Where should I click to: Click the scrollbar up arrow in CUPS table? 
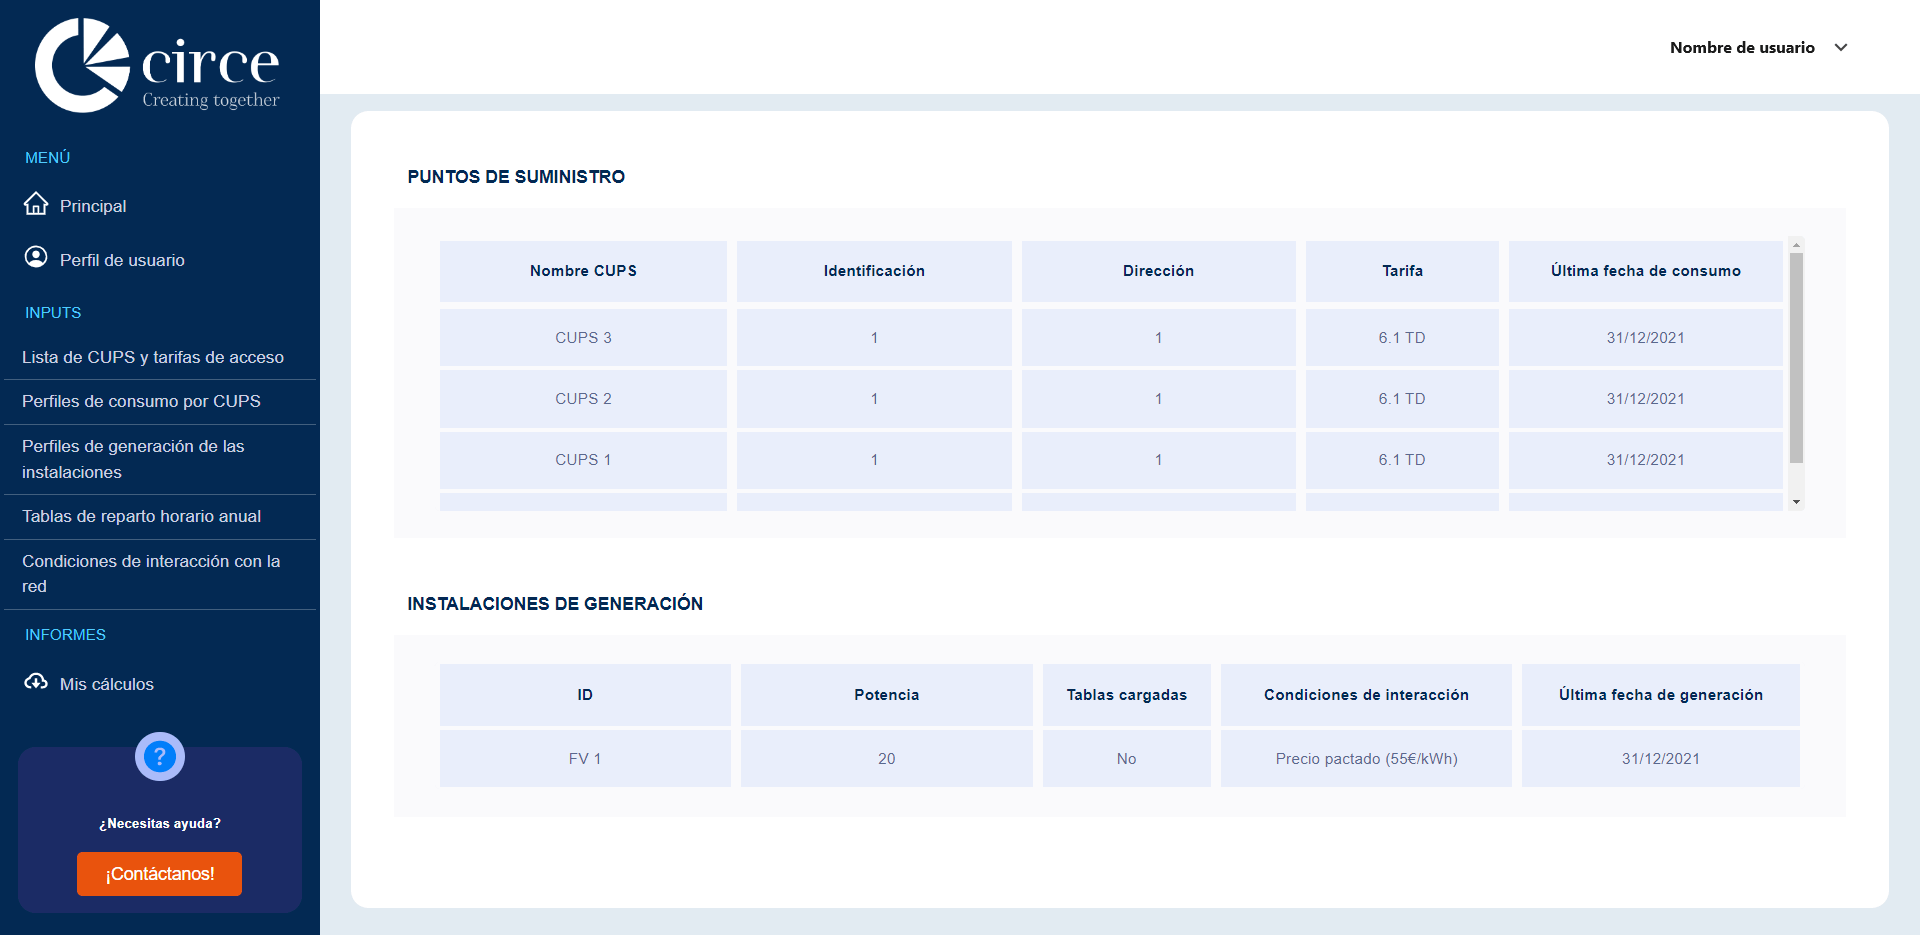point(1796,244)
